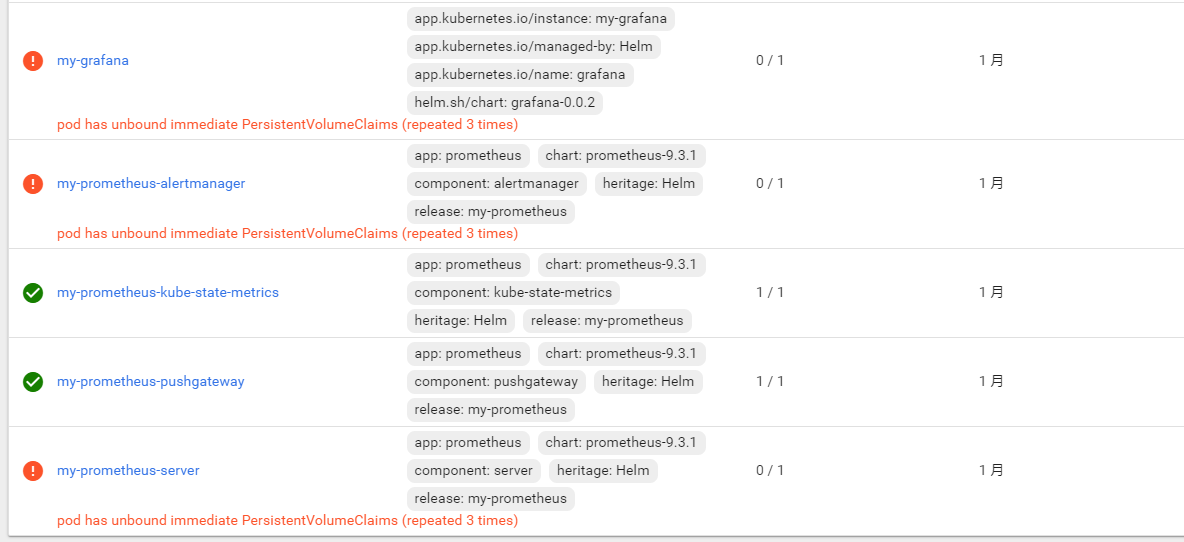
Task: Click the error status icon for my-grafana
Action: pos(32,61)
